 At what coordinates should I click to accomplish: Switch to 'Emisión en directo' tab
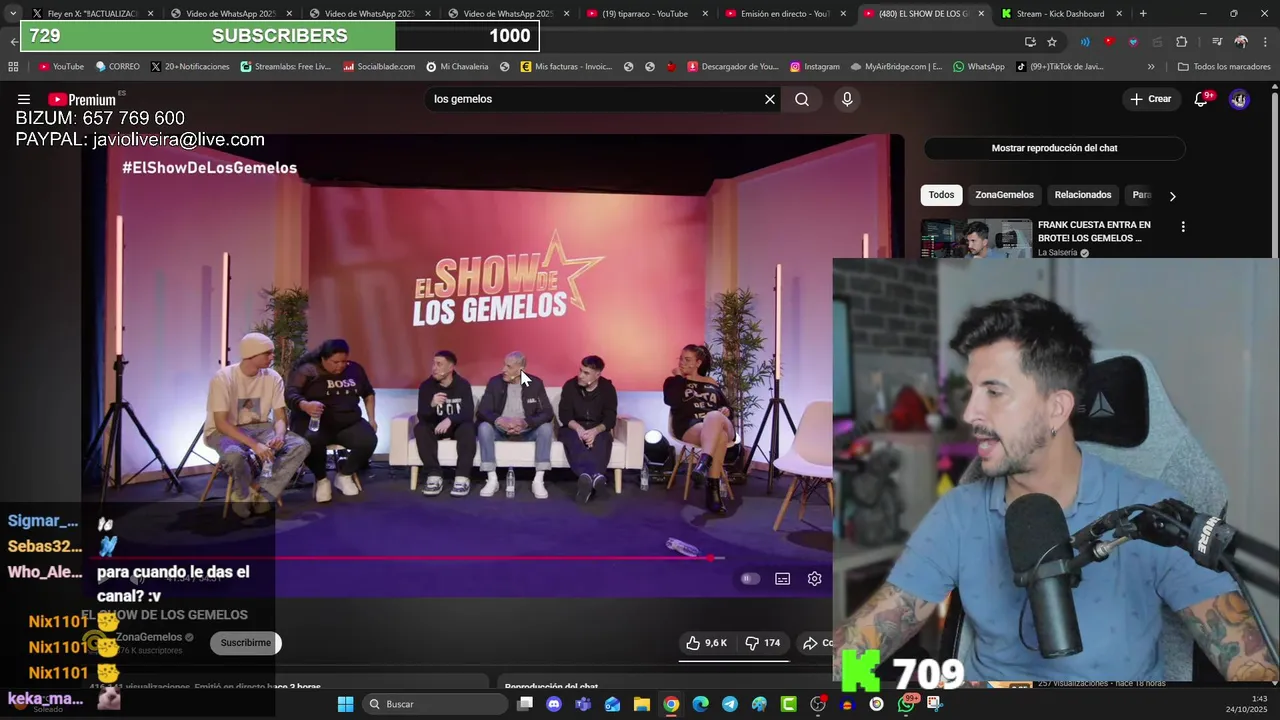tap(784, 14)
